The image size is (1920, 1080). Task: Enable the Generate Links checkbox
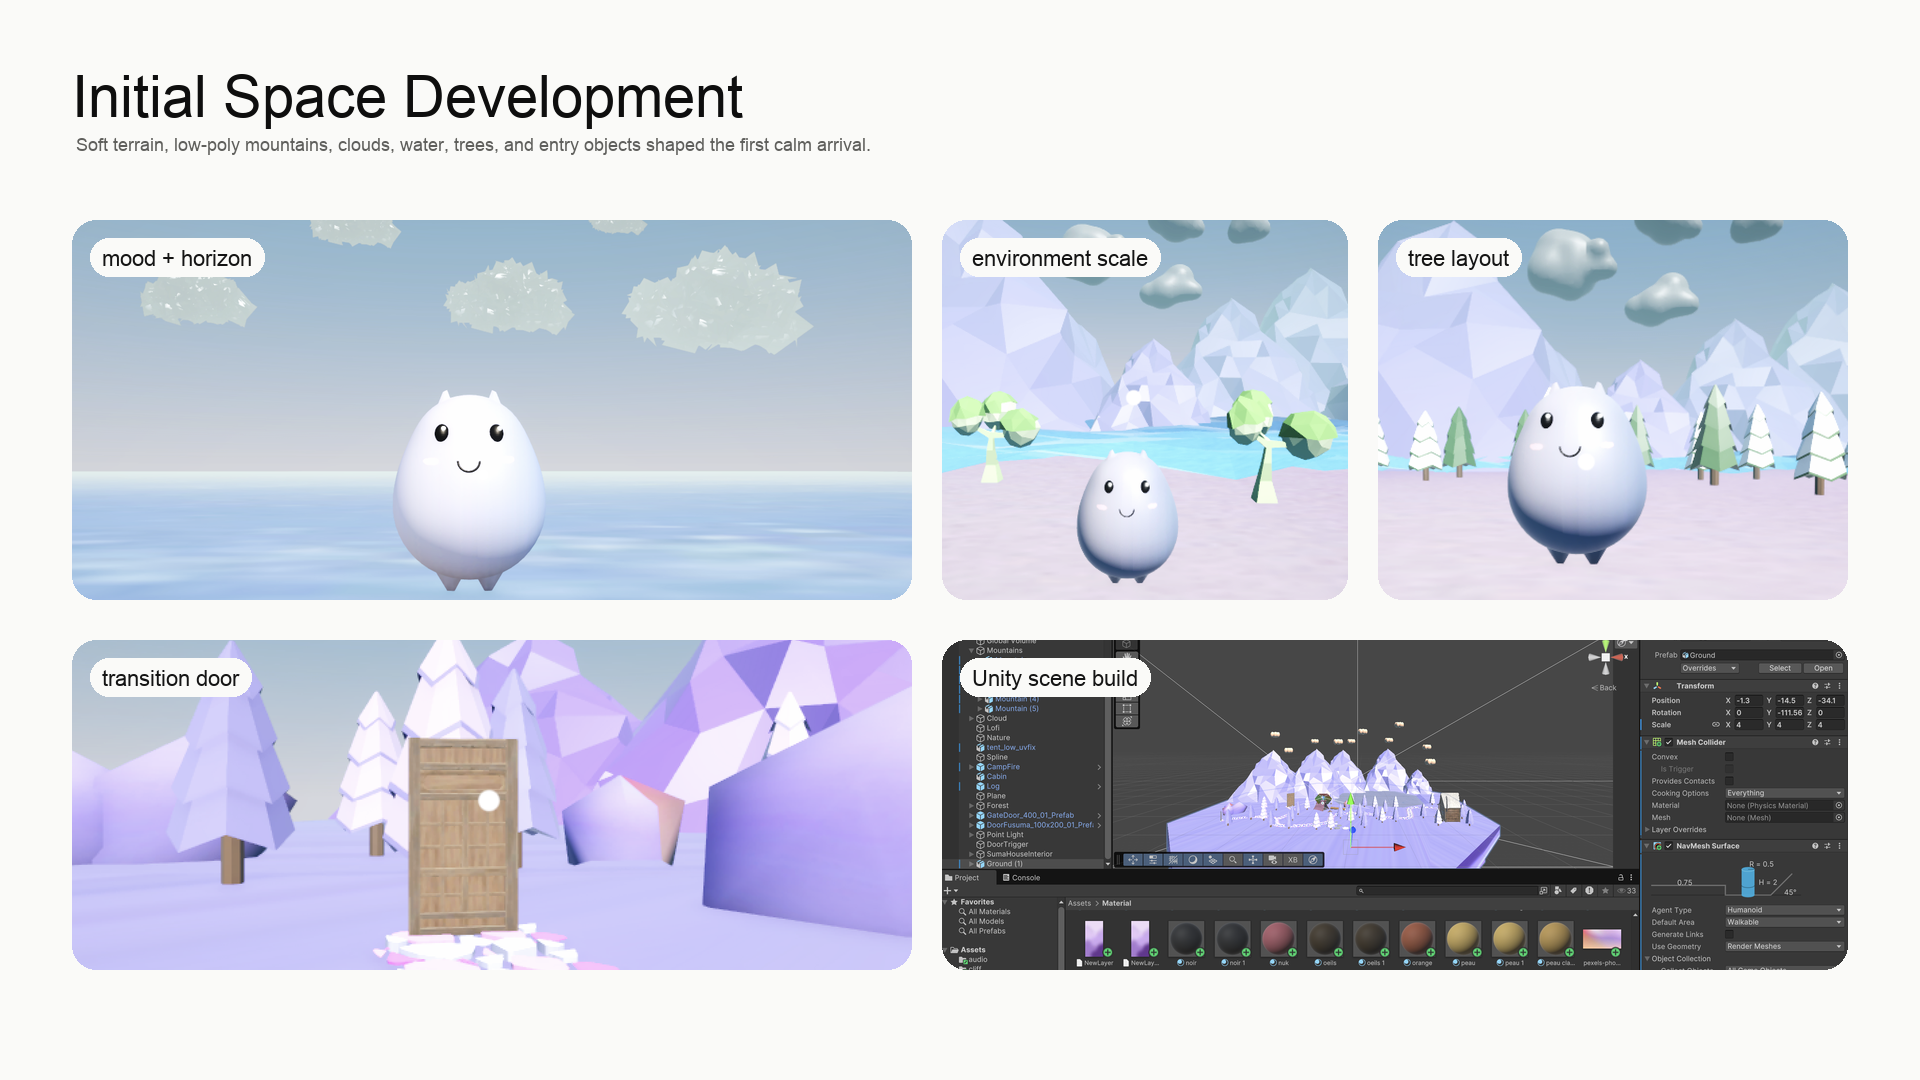pos(1729,934)
